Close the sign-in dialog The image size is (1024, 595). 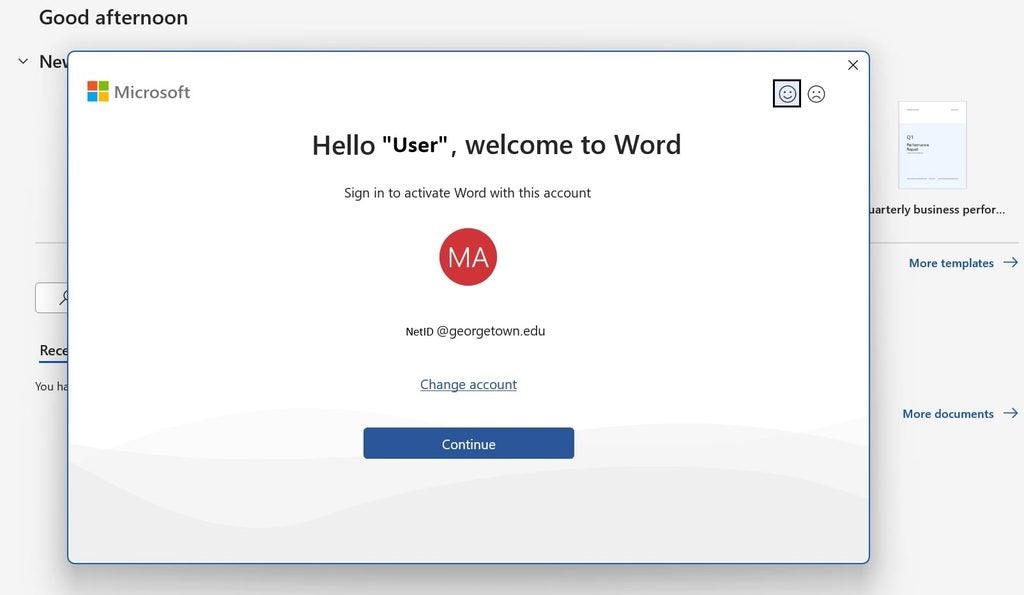(x=853, y=65)
